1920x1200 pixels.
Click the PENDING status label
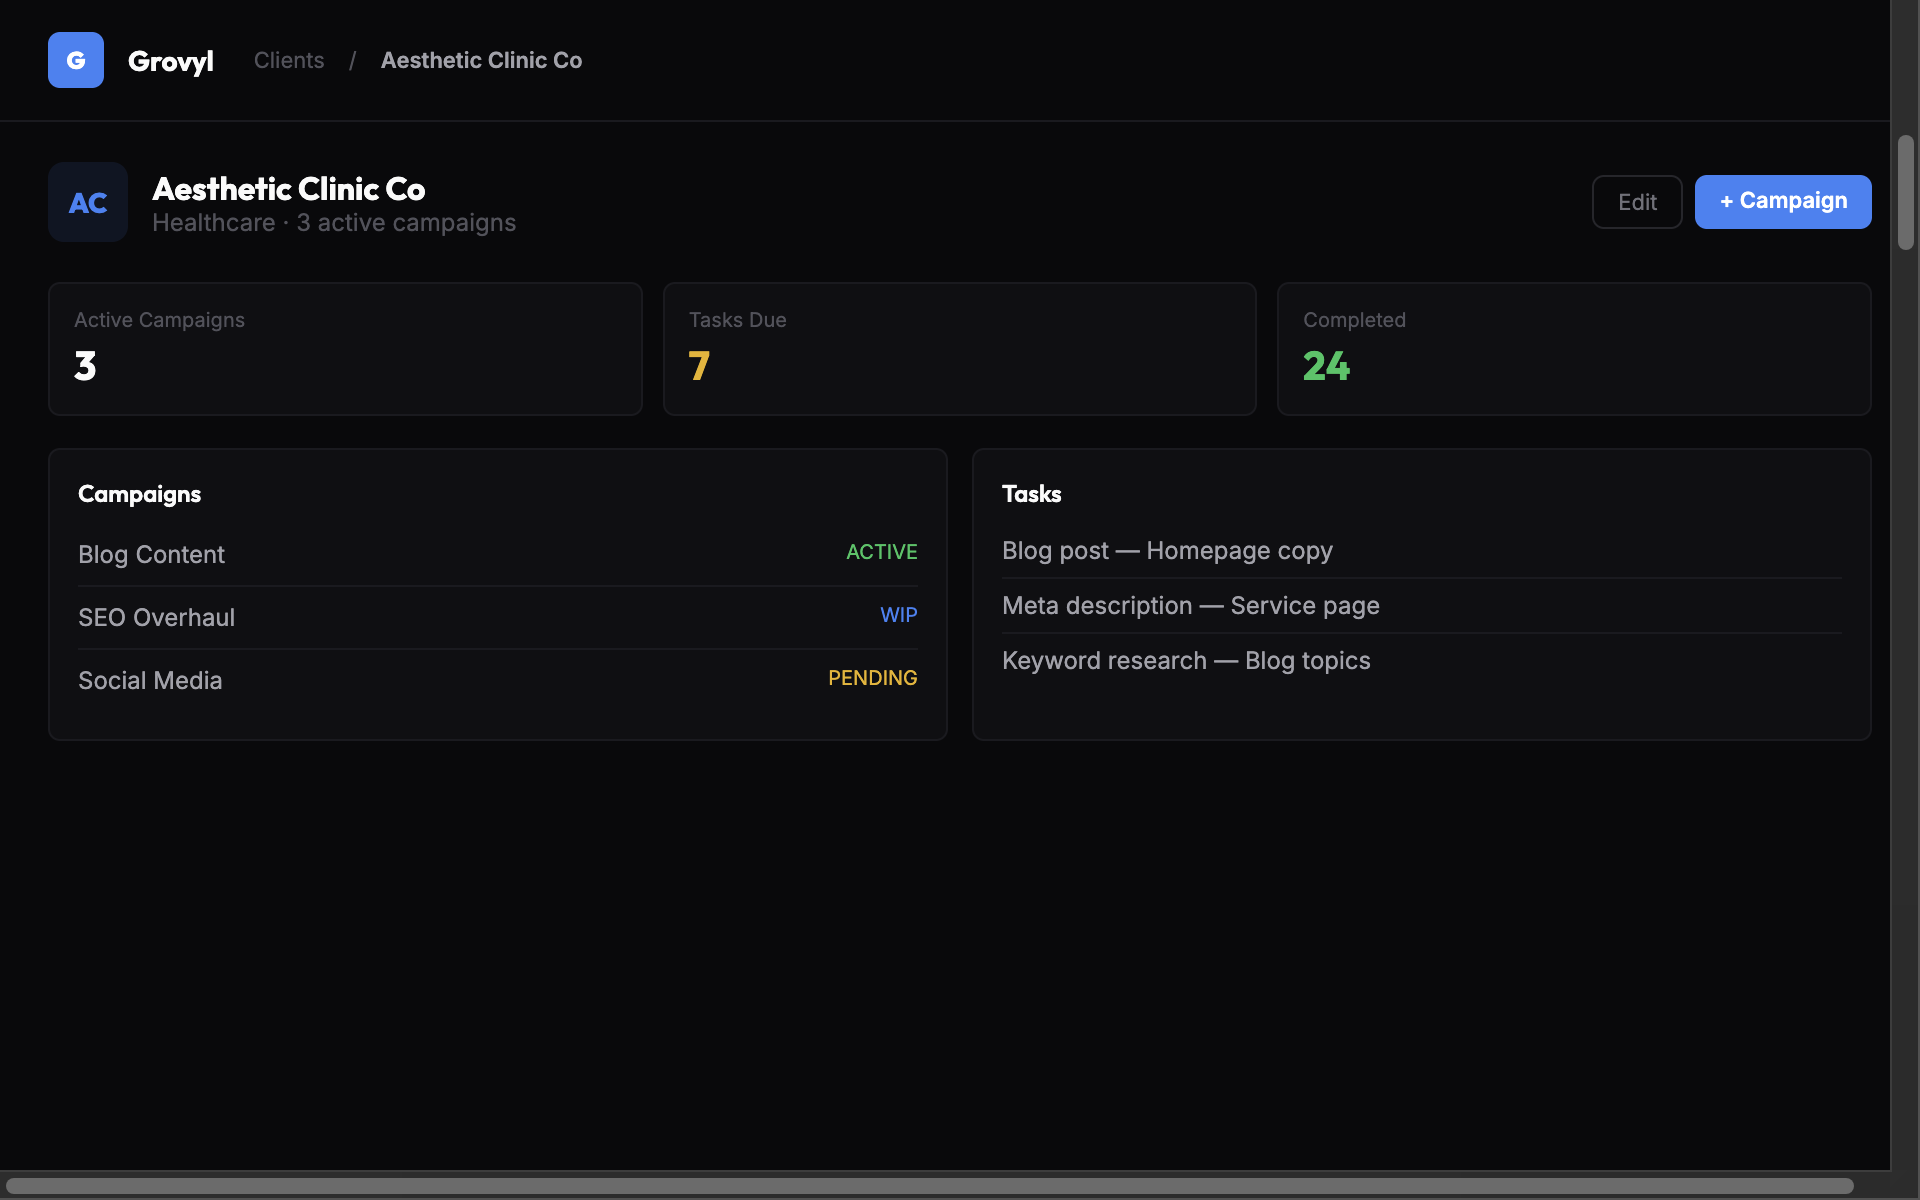pyautogui.click(x=873, y=678)
